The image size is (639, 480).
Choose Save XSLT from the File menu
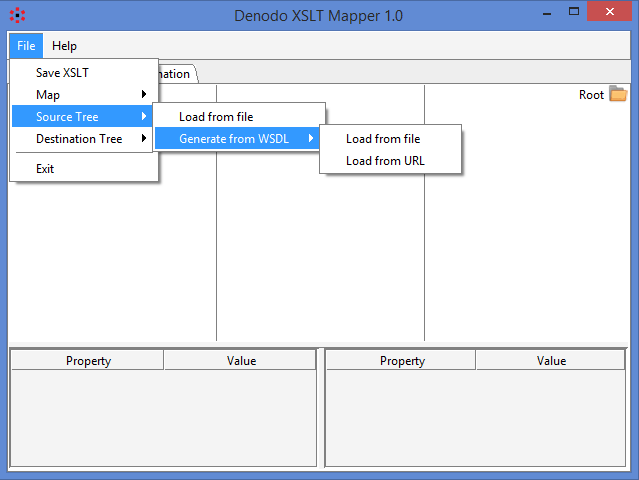[84, 73]
